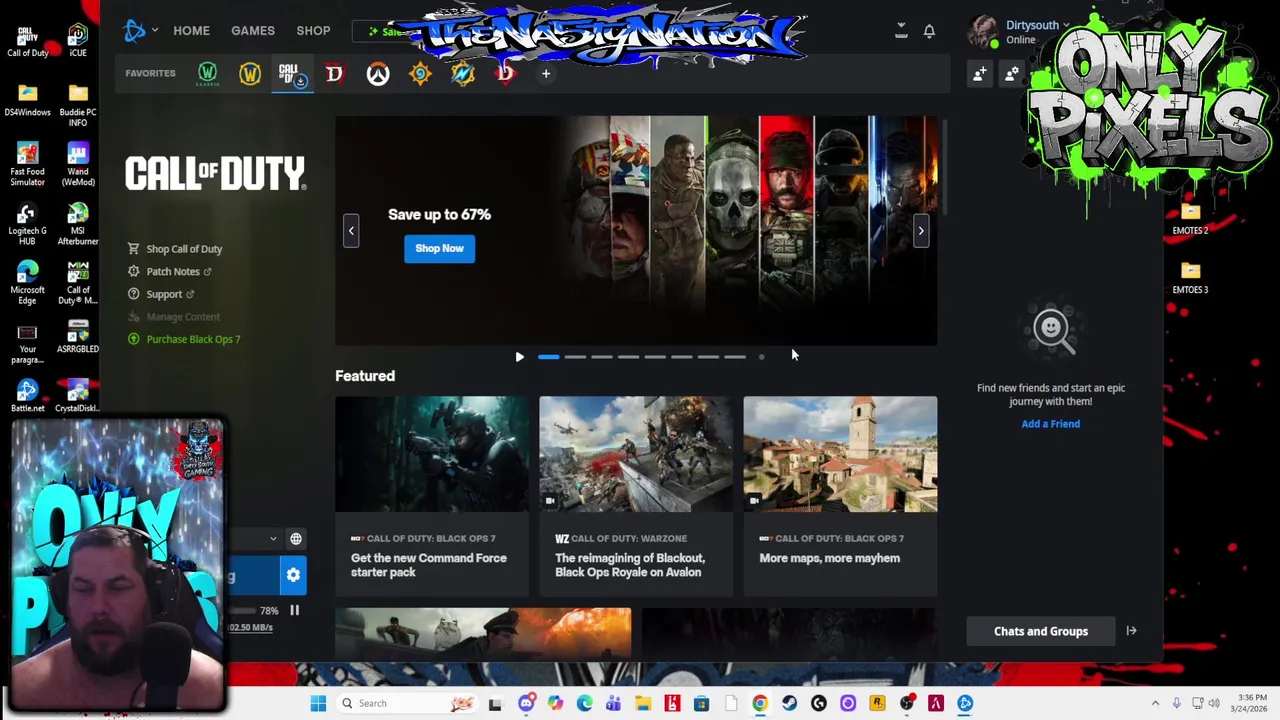The height and width of the screenshot is (720, 1280).
Task: Open Battle.net desktop shortcut
Action: 27,393
